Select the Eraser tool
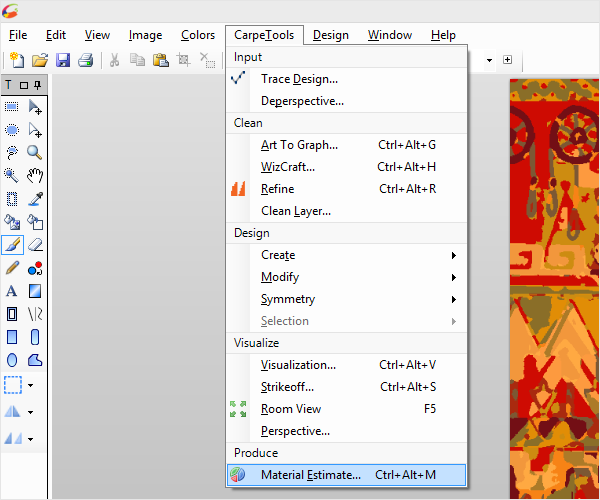The image size is (600, 500). tap(35, 244)
